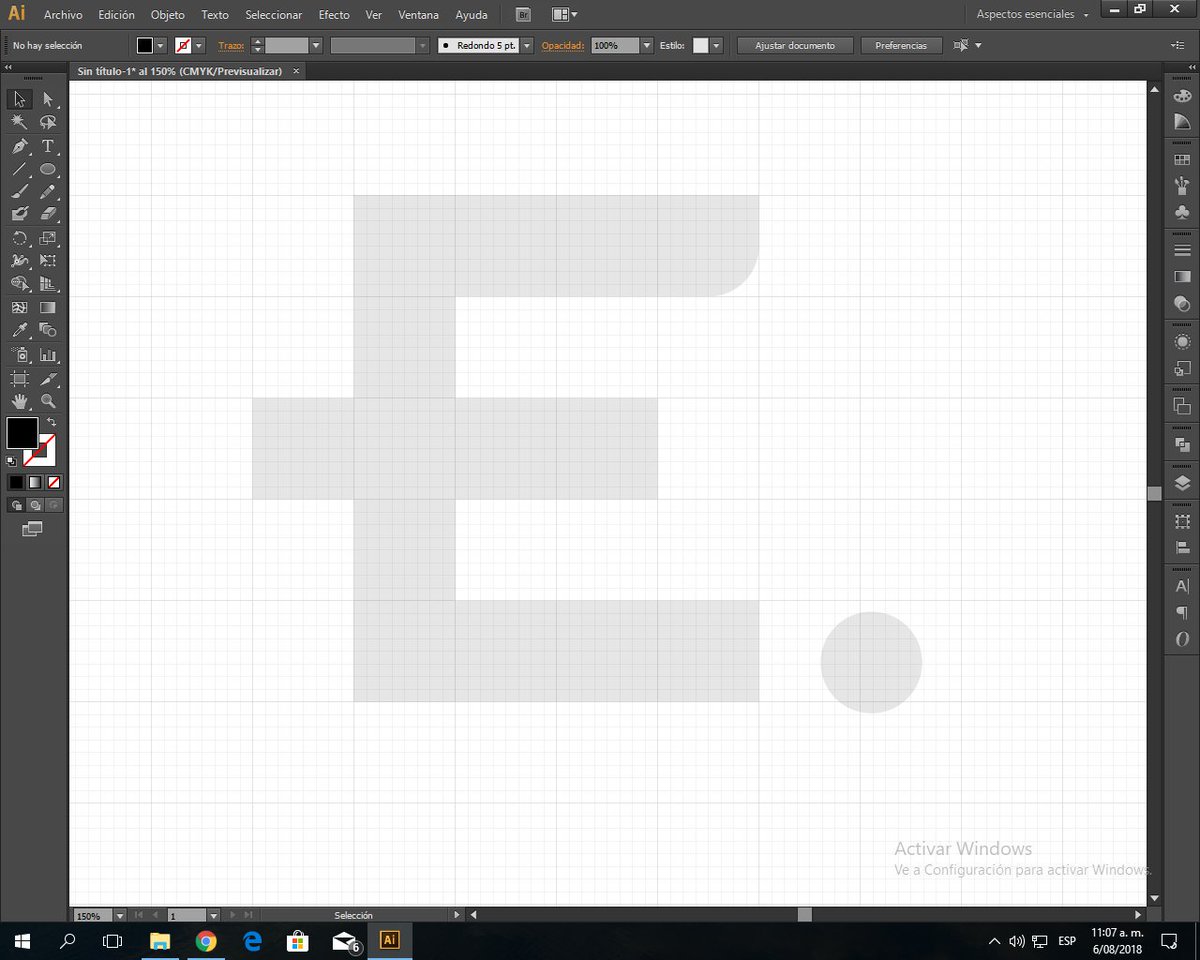
Task: Select the Blend tool
Action: point(48,330)
